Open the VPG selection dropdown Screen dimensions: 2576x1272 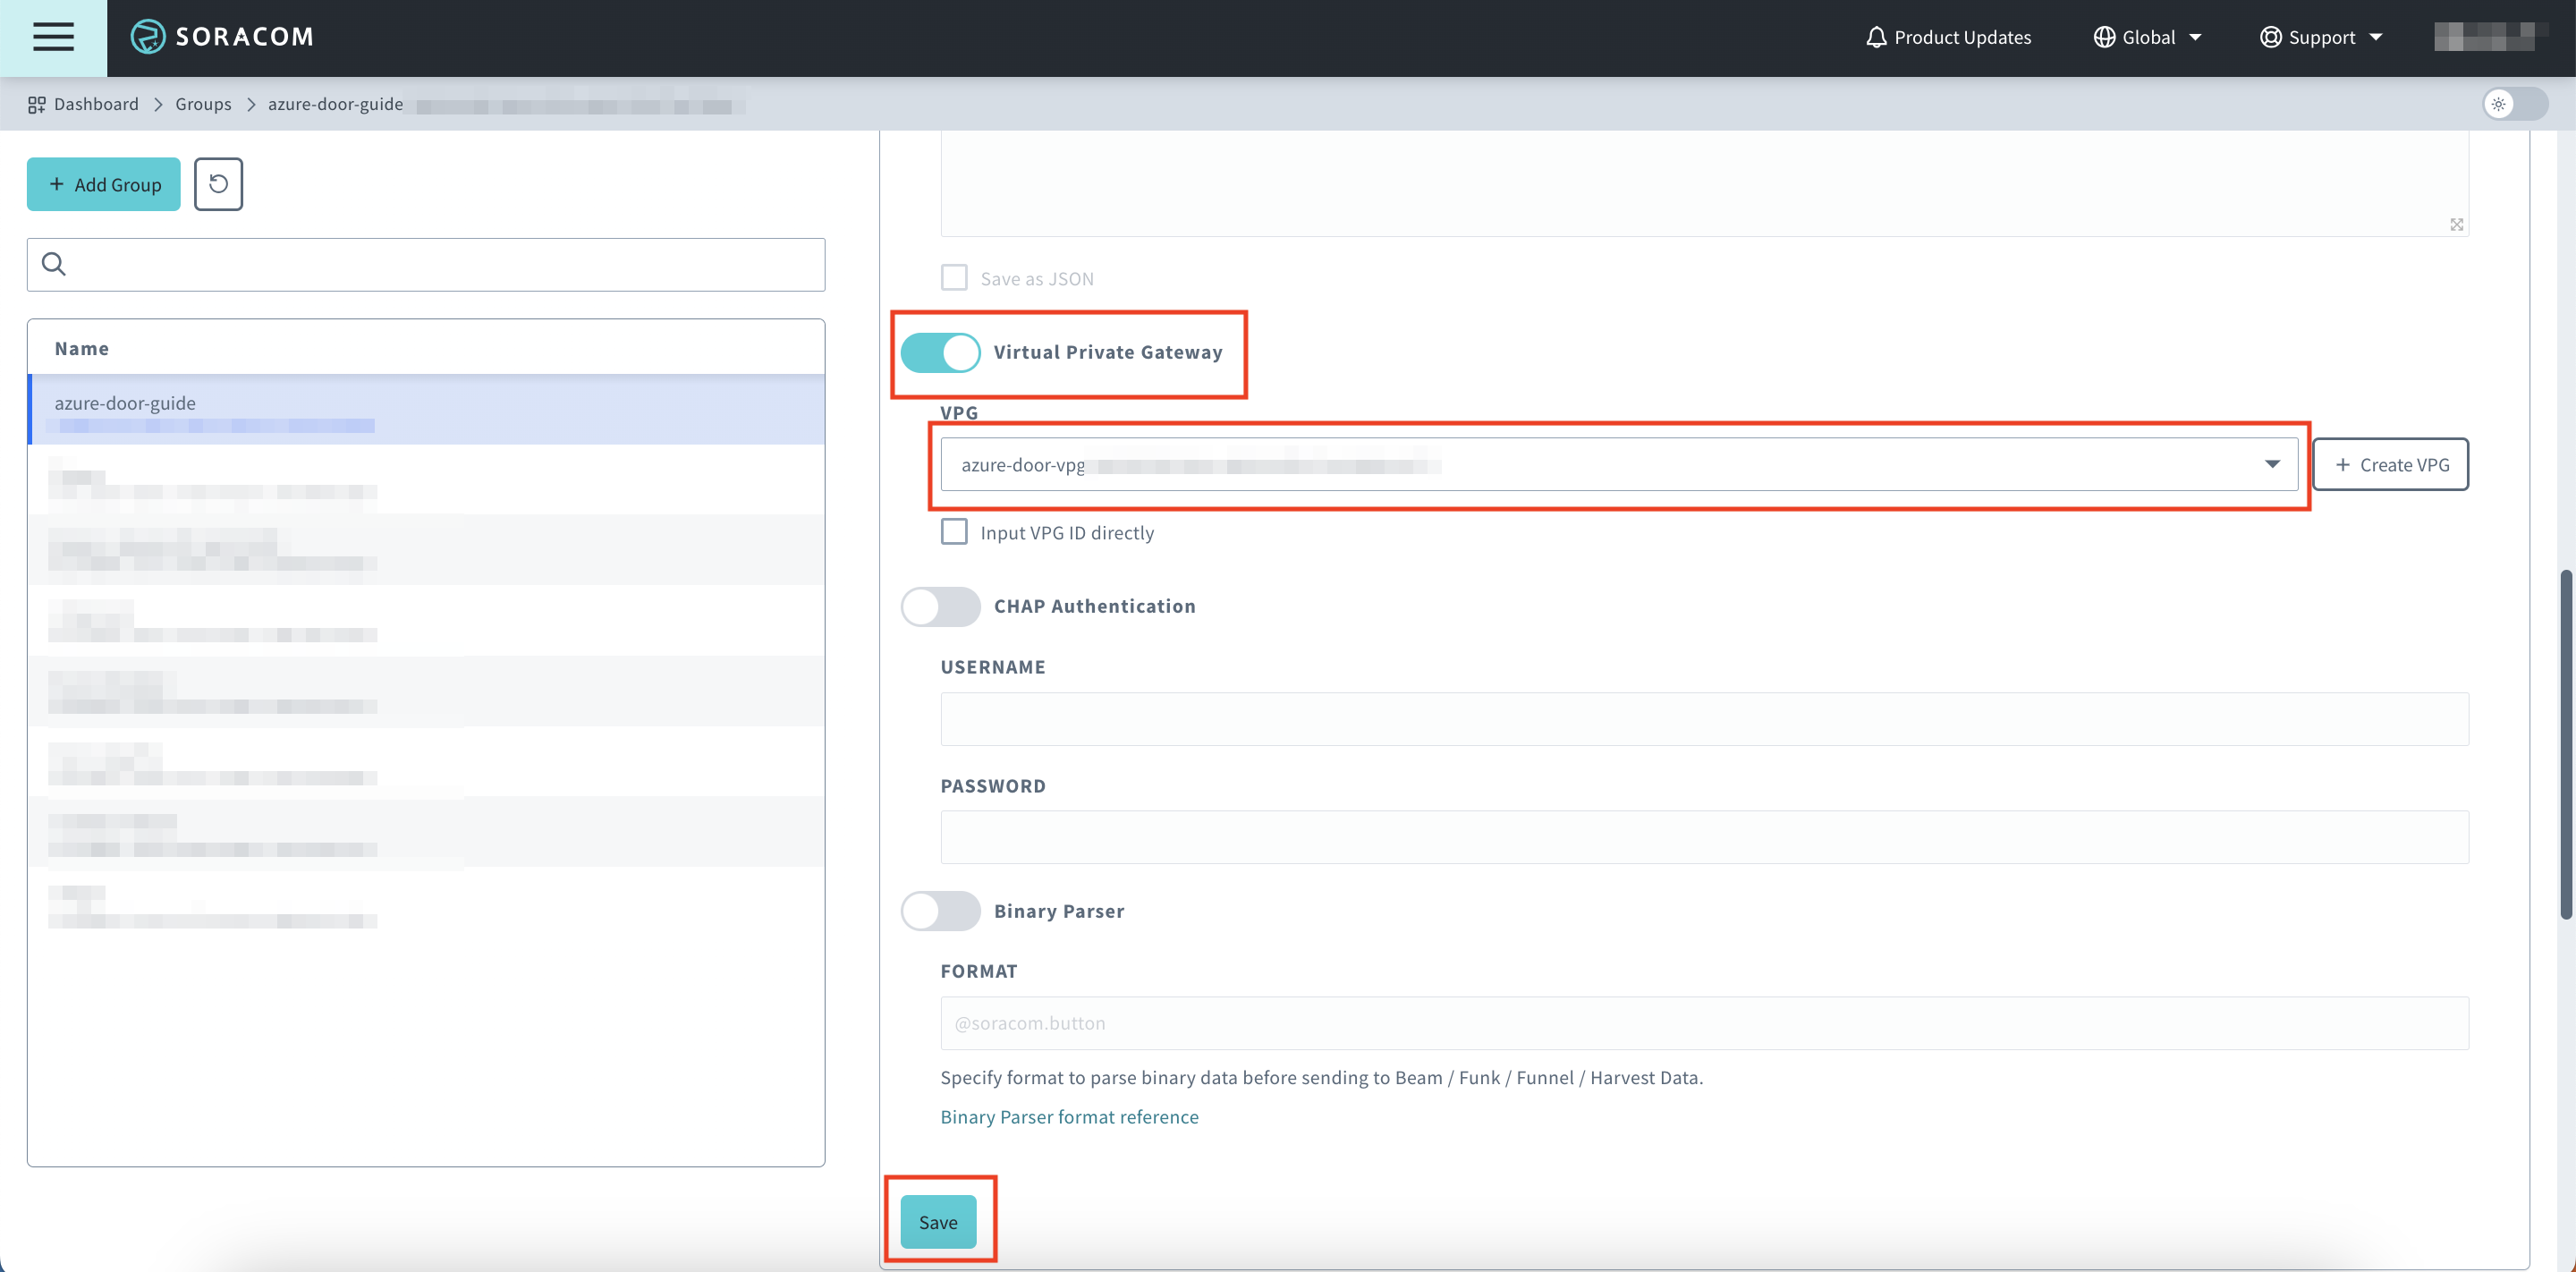click(2273, 464)
